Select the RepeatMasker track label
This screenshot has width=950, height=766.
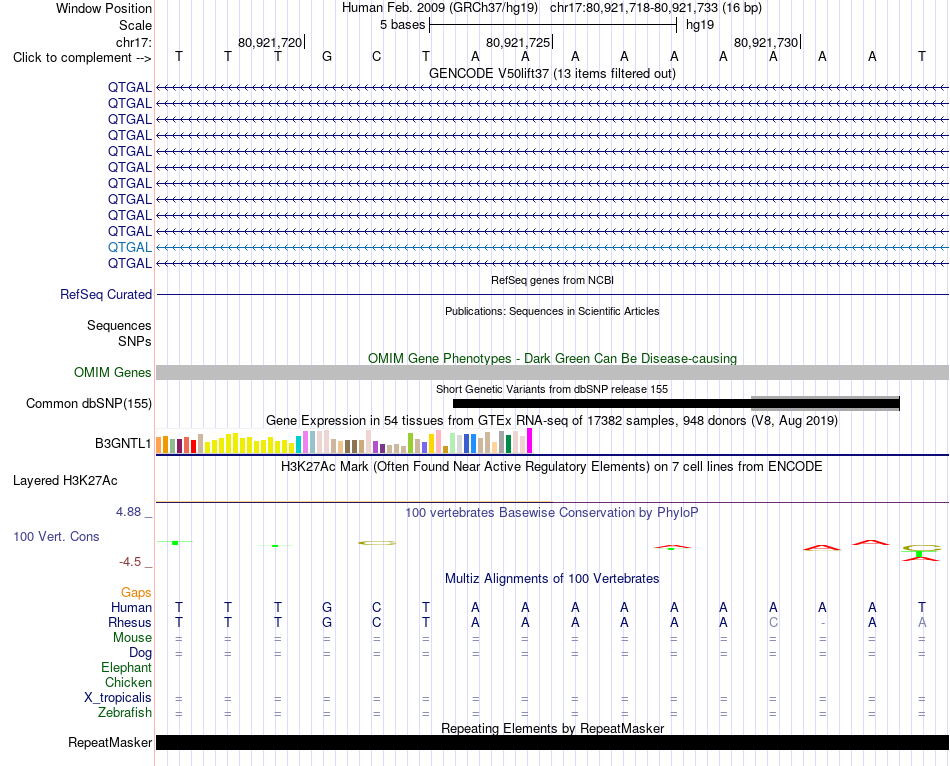coord(110,742)
